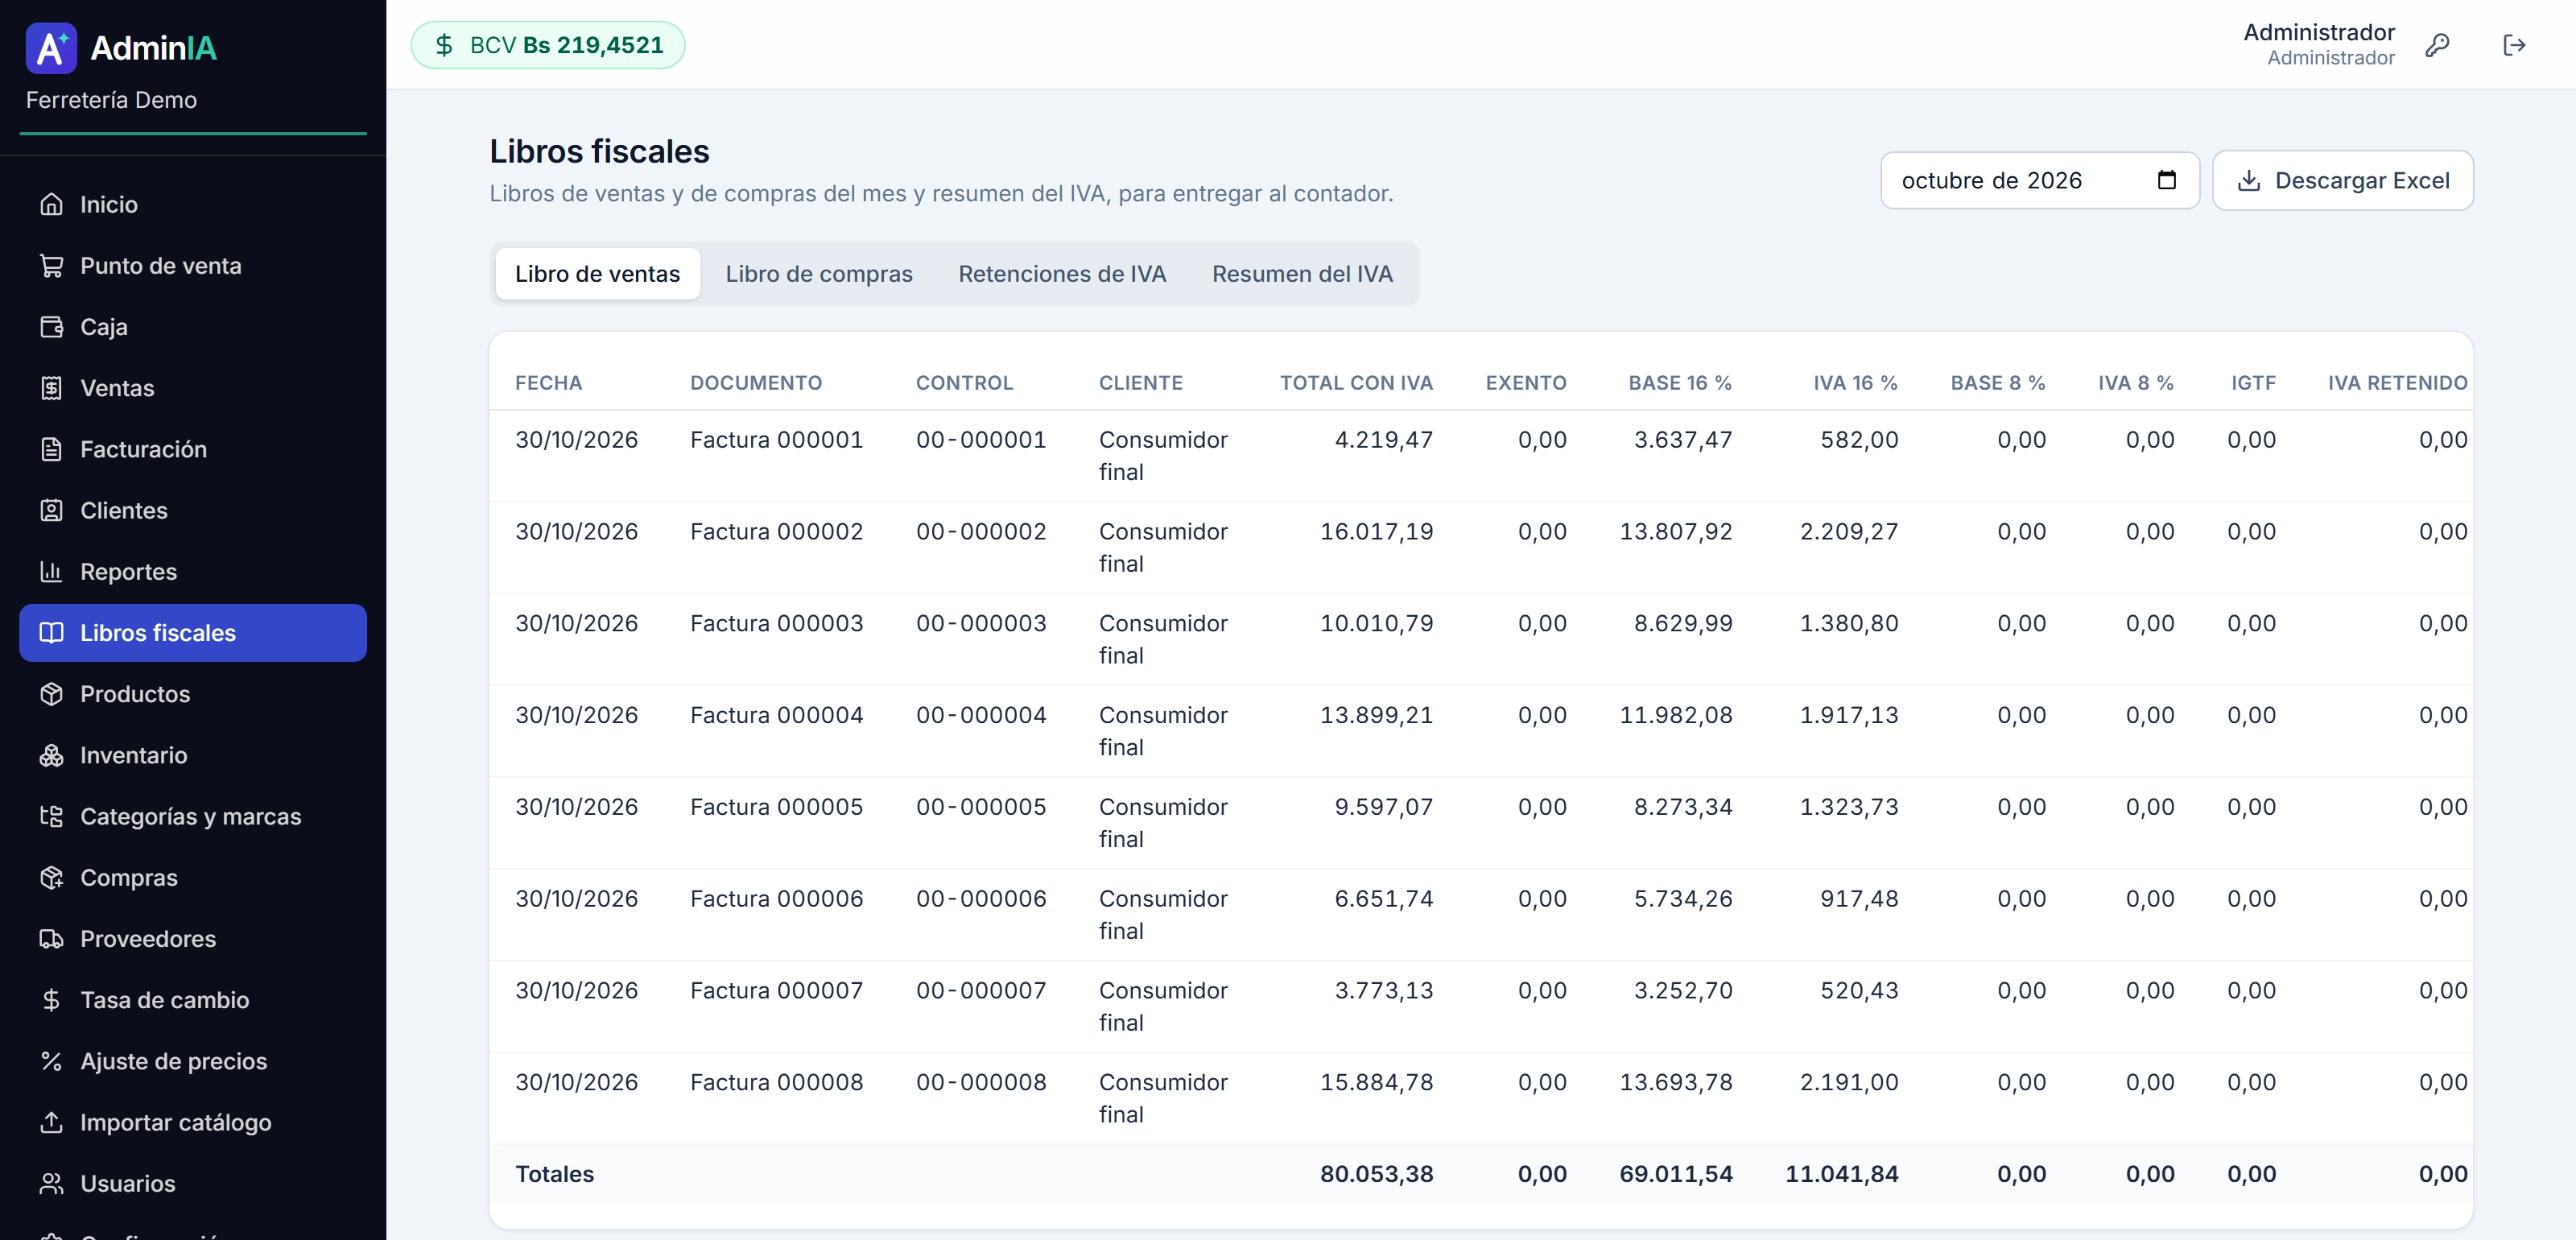Open the calendar picker icon in month field
Image resolution: width=2576 pixels, height=1240 pixels.
pyautogui.click(x=2166, y=180)
